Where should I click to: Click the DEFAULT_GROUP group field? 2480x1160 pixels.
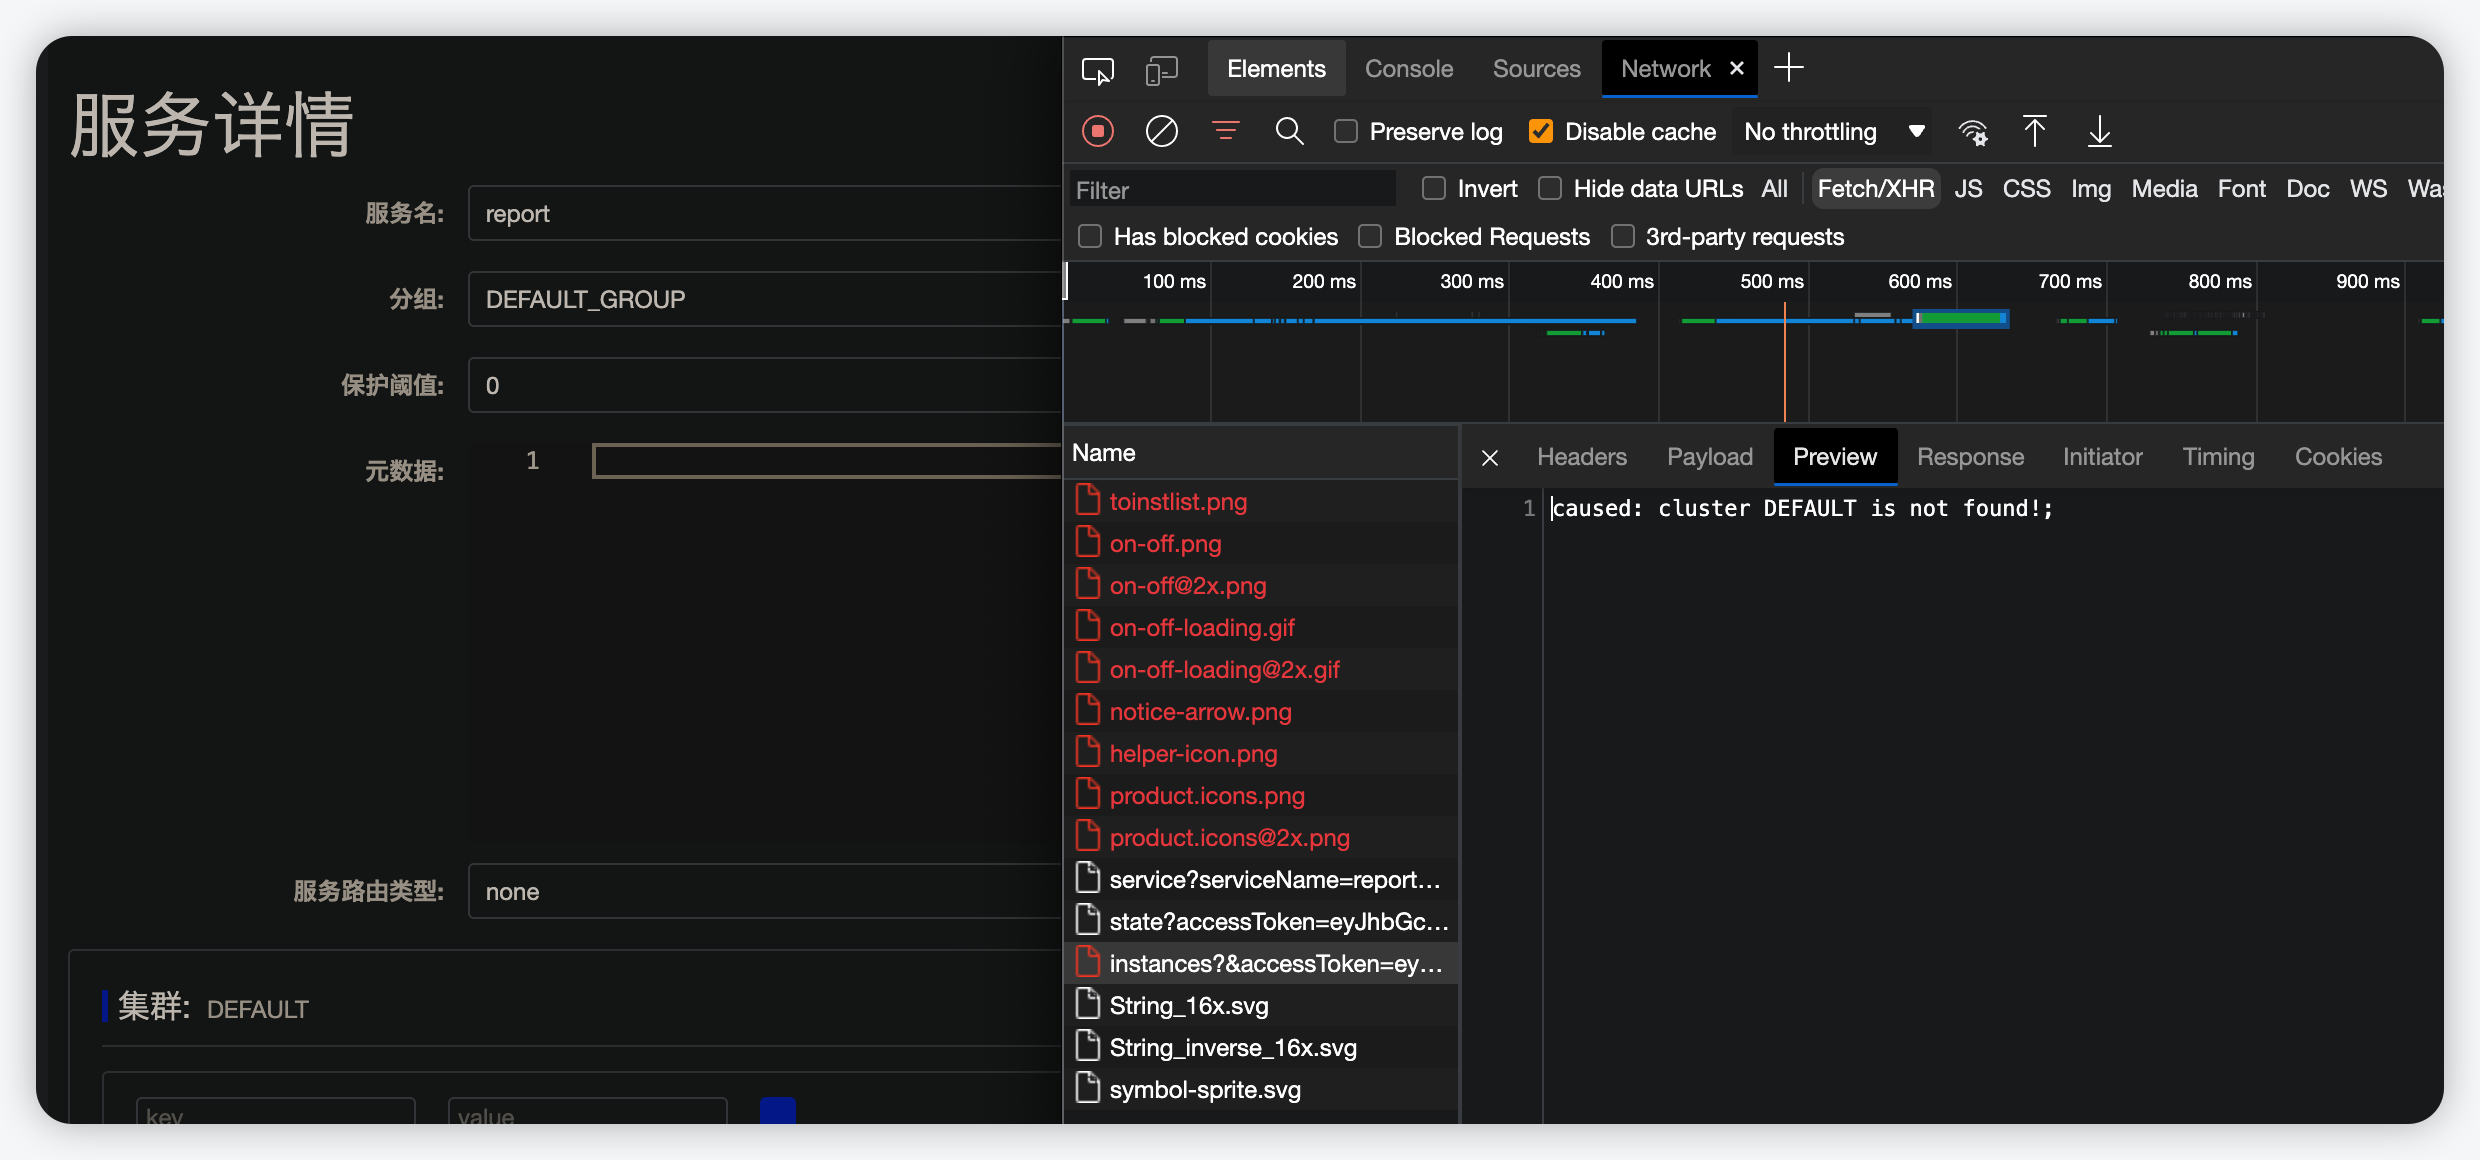tap(765, 299)
